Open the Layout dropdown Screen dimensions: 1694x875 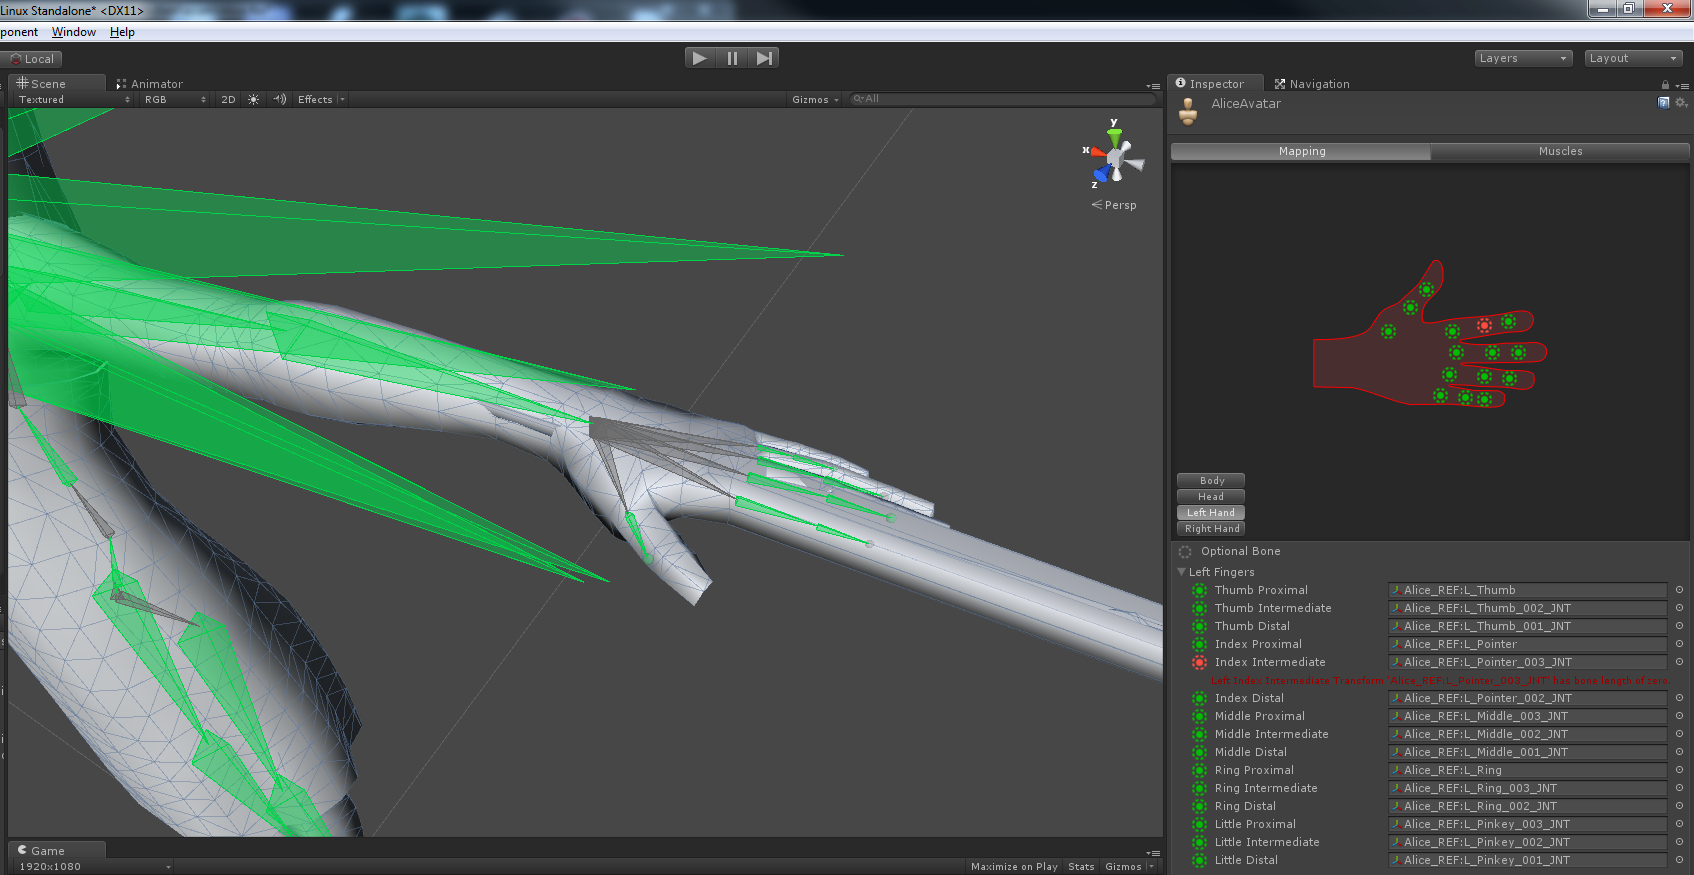point(1633,58)
